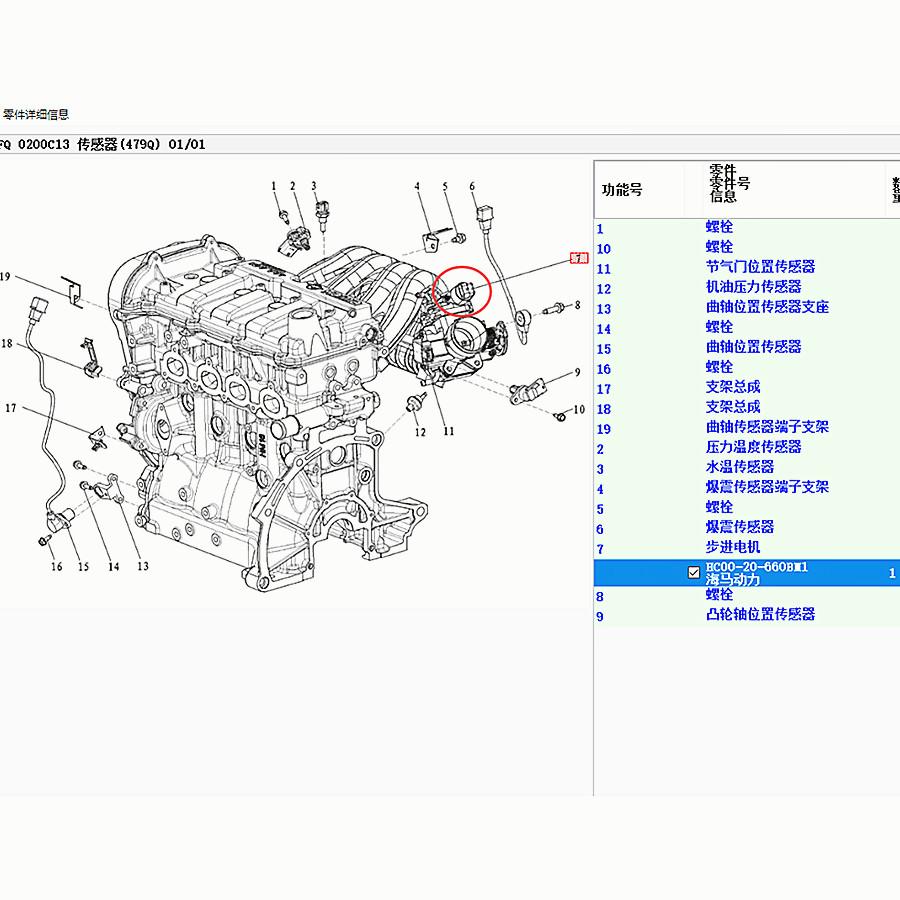The height and width of the screenshot is (900, 900).
Task: Open 爆震传感器端子支架 entry, row 4
Action: 747,488
